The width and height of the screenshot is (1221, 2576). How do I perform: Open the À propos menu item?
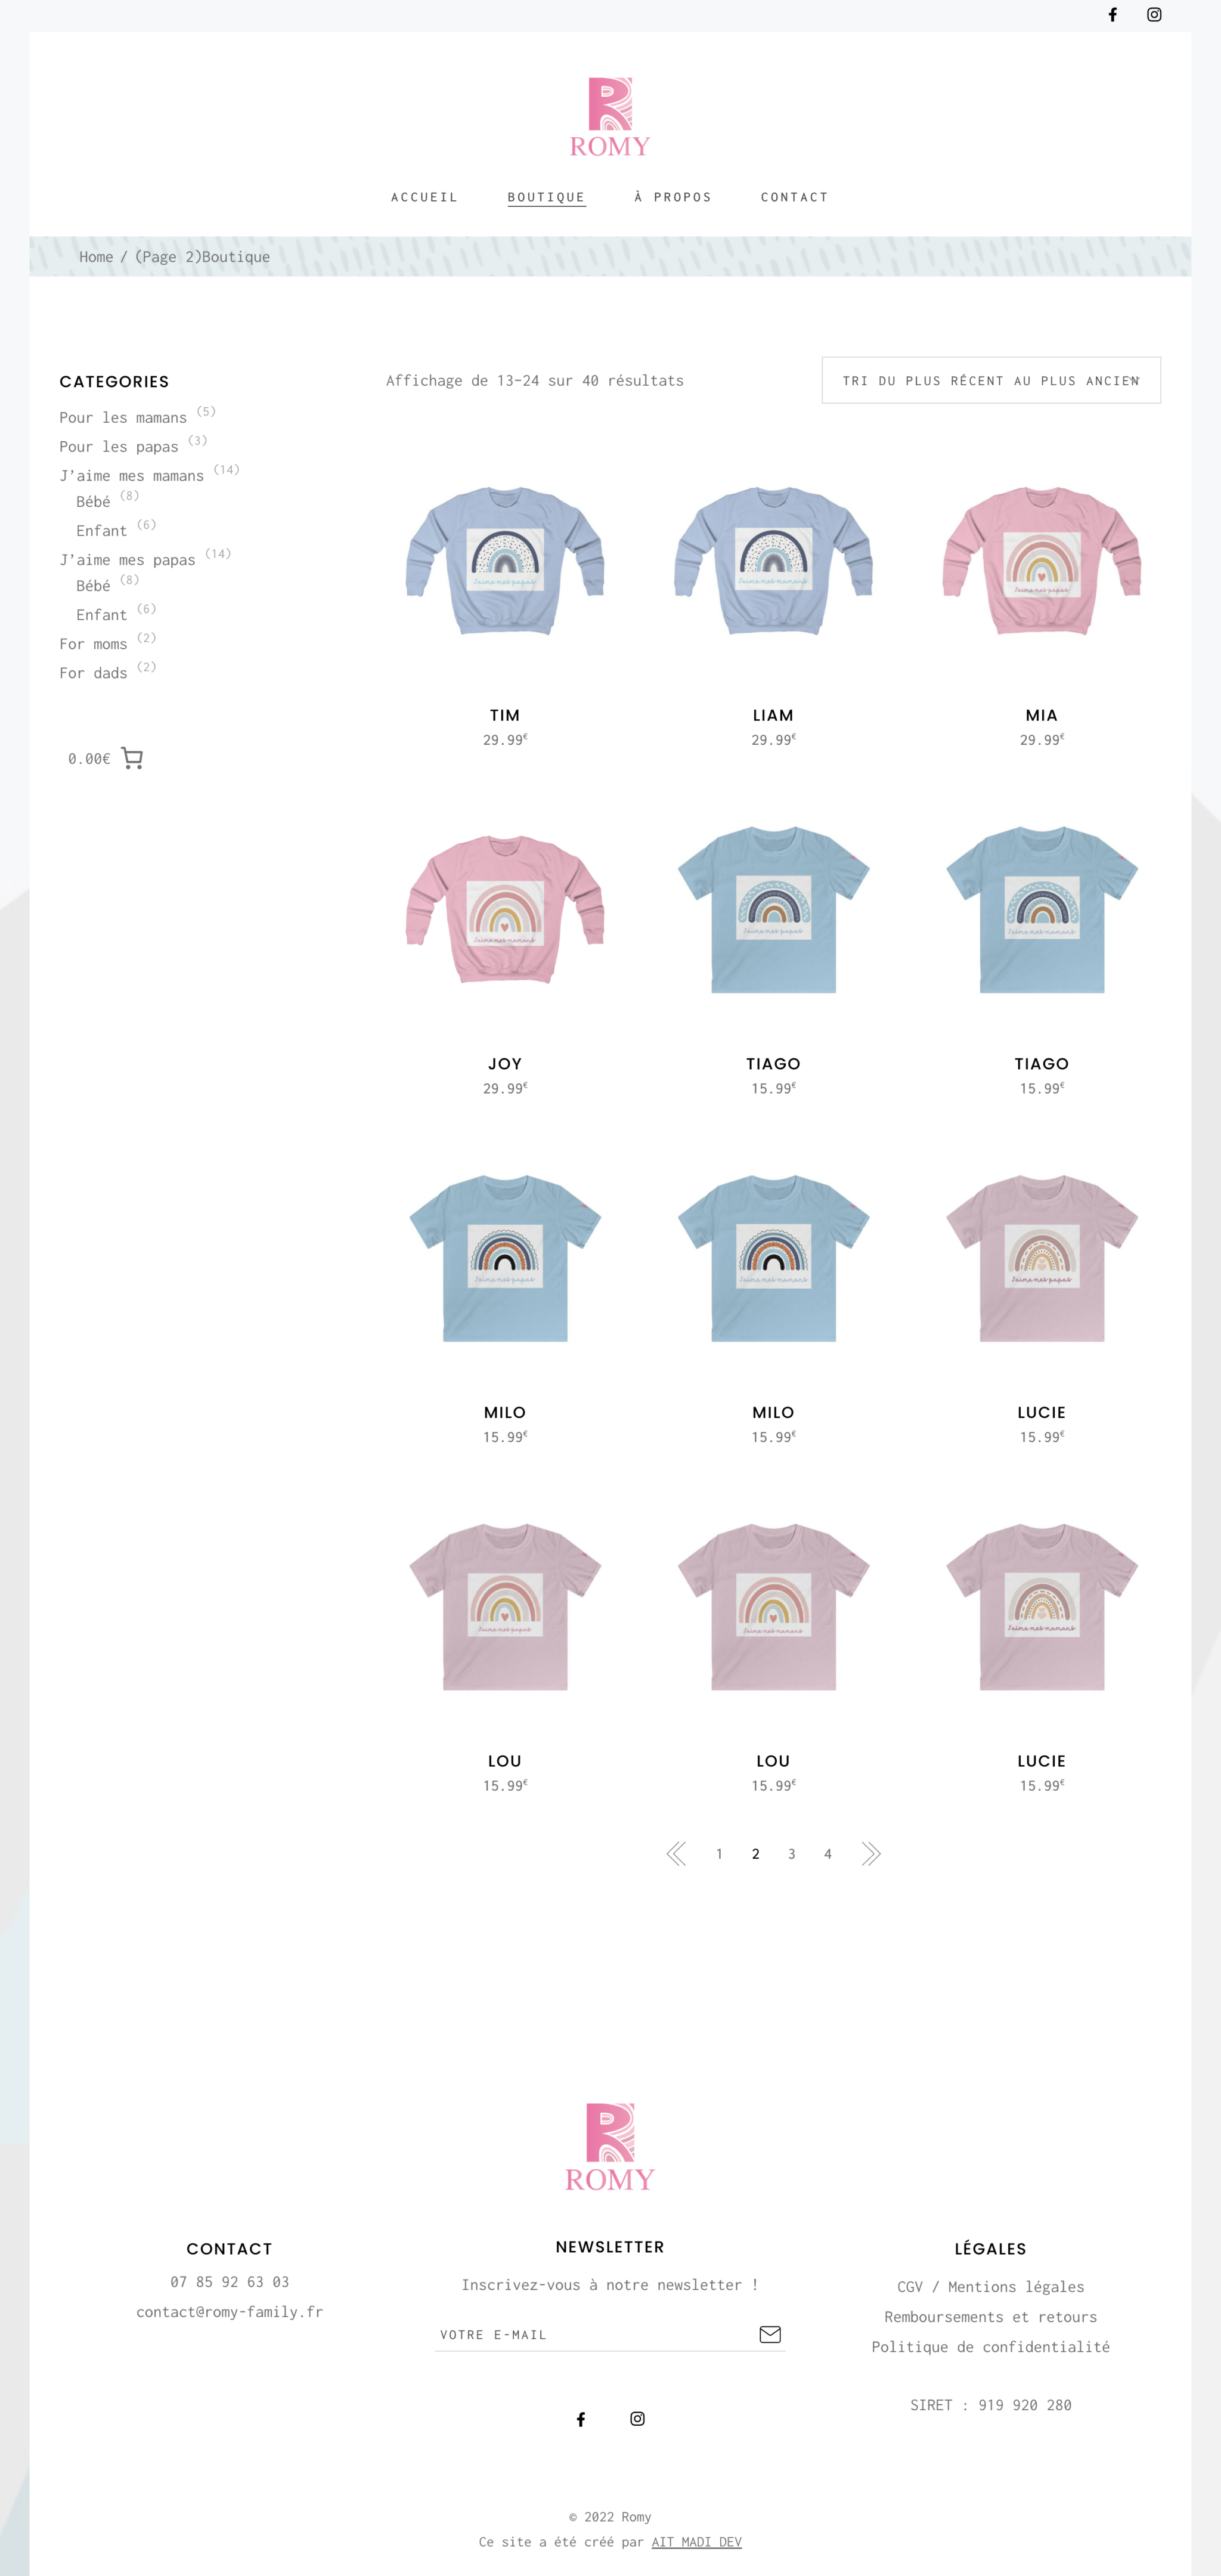673,197
